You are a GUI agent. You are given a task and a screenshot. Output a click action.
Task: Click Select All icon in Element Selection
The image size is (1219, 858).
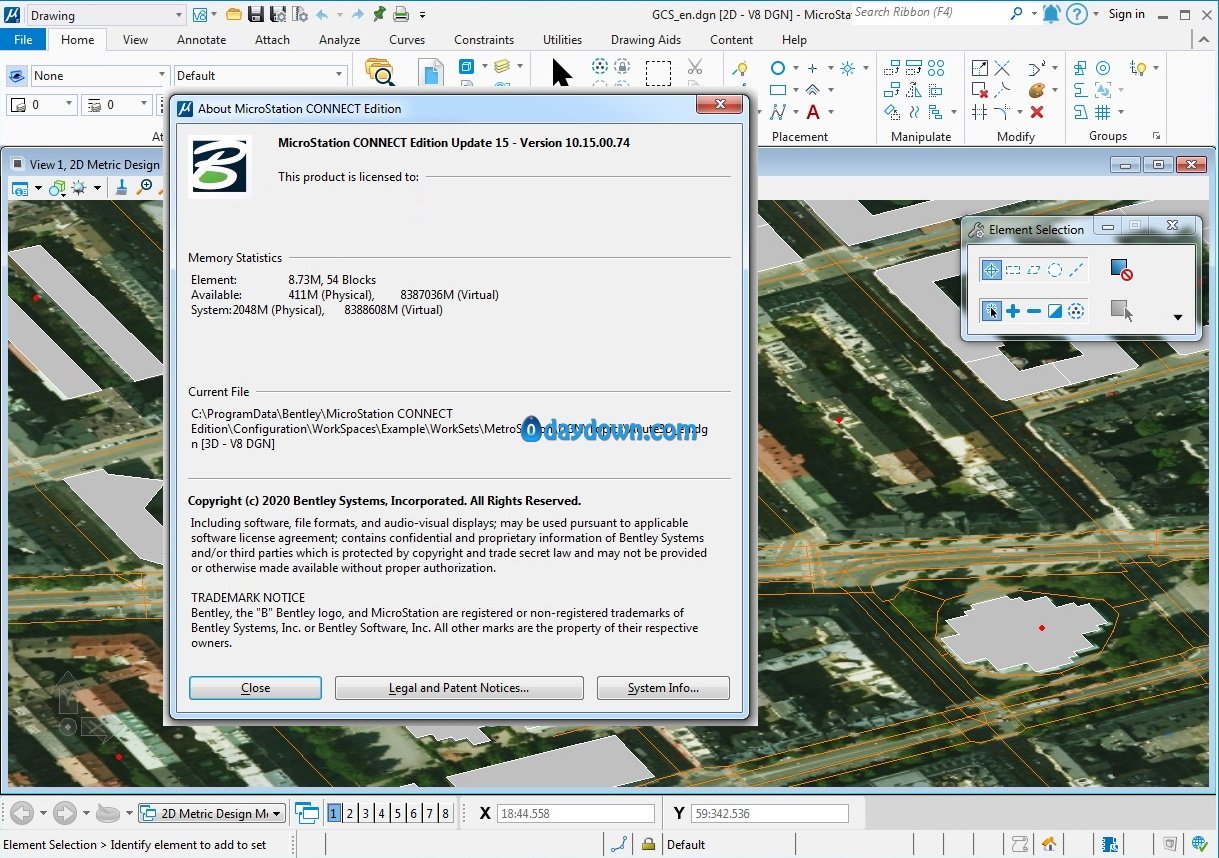1076,311
